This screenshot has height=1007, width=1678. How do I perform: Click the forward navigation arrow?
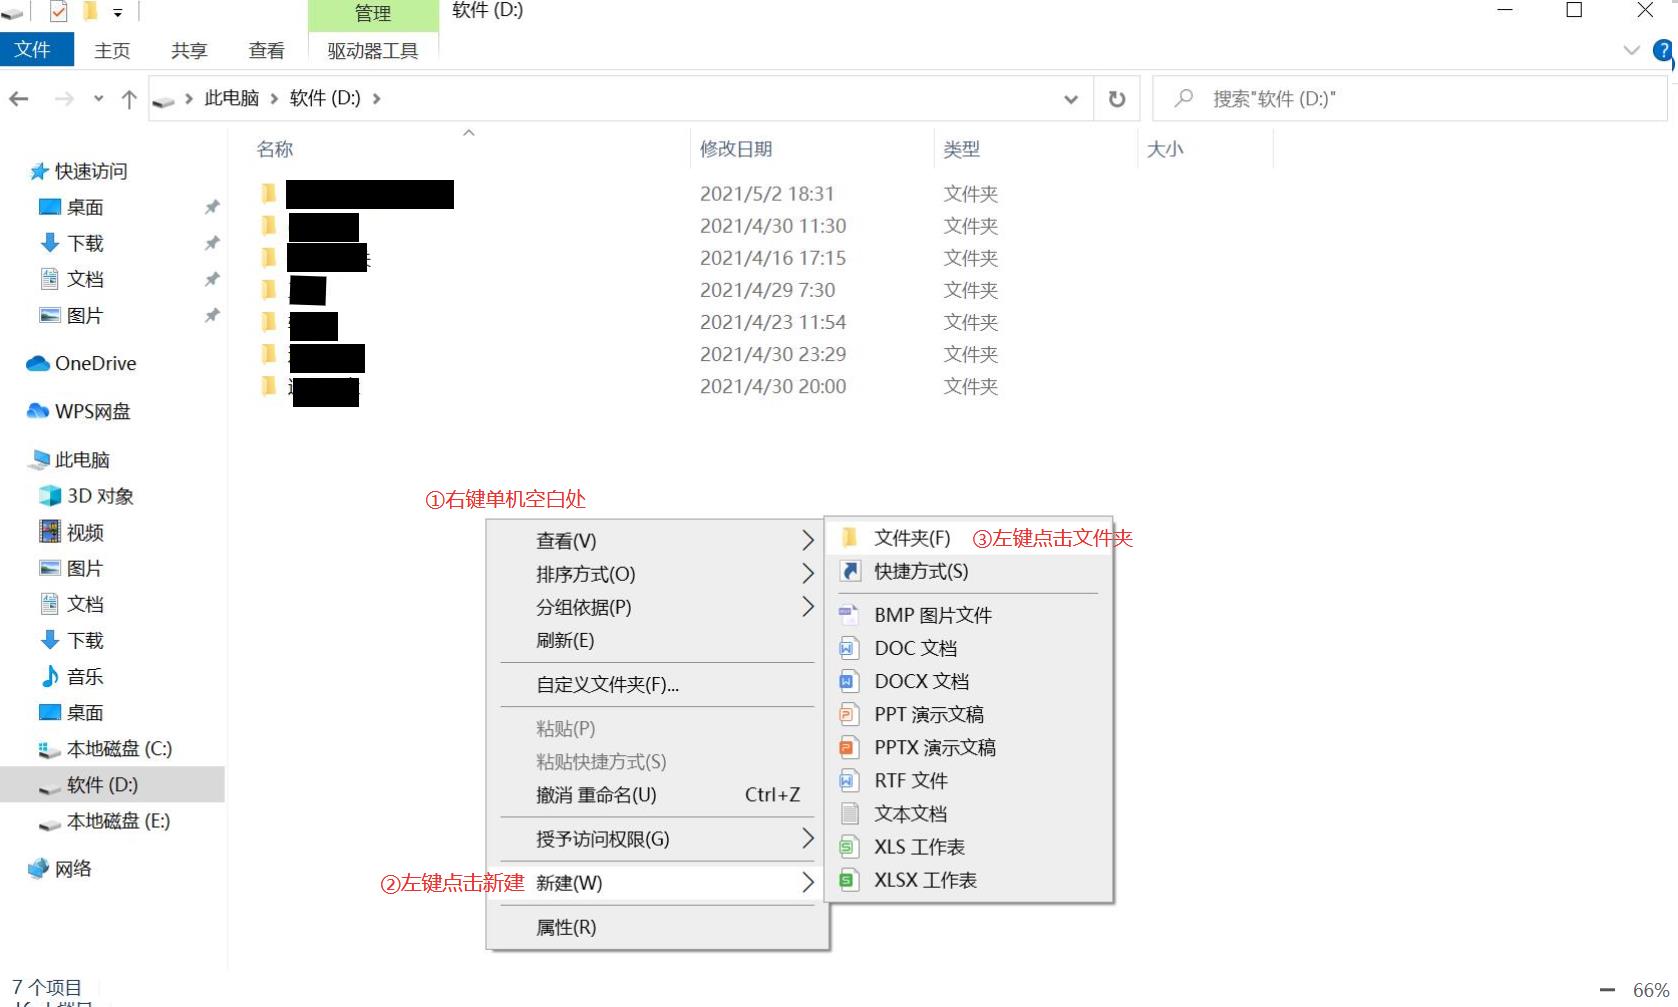64,99
